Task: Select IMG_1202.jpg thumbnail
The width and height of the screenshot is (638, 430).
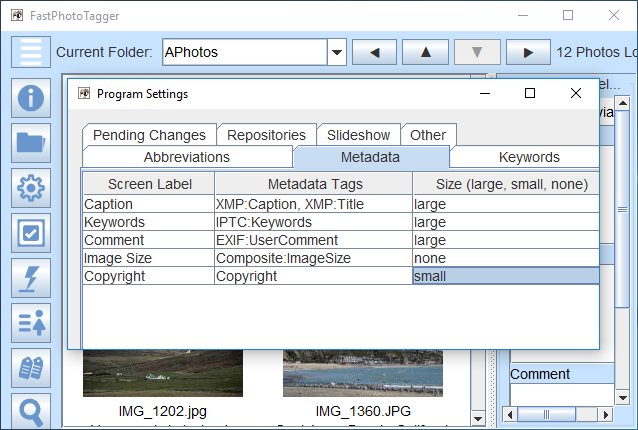Action: (163, 373)
